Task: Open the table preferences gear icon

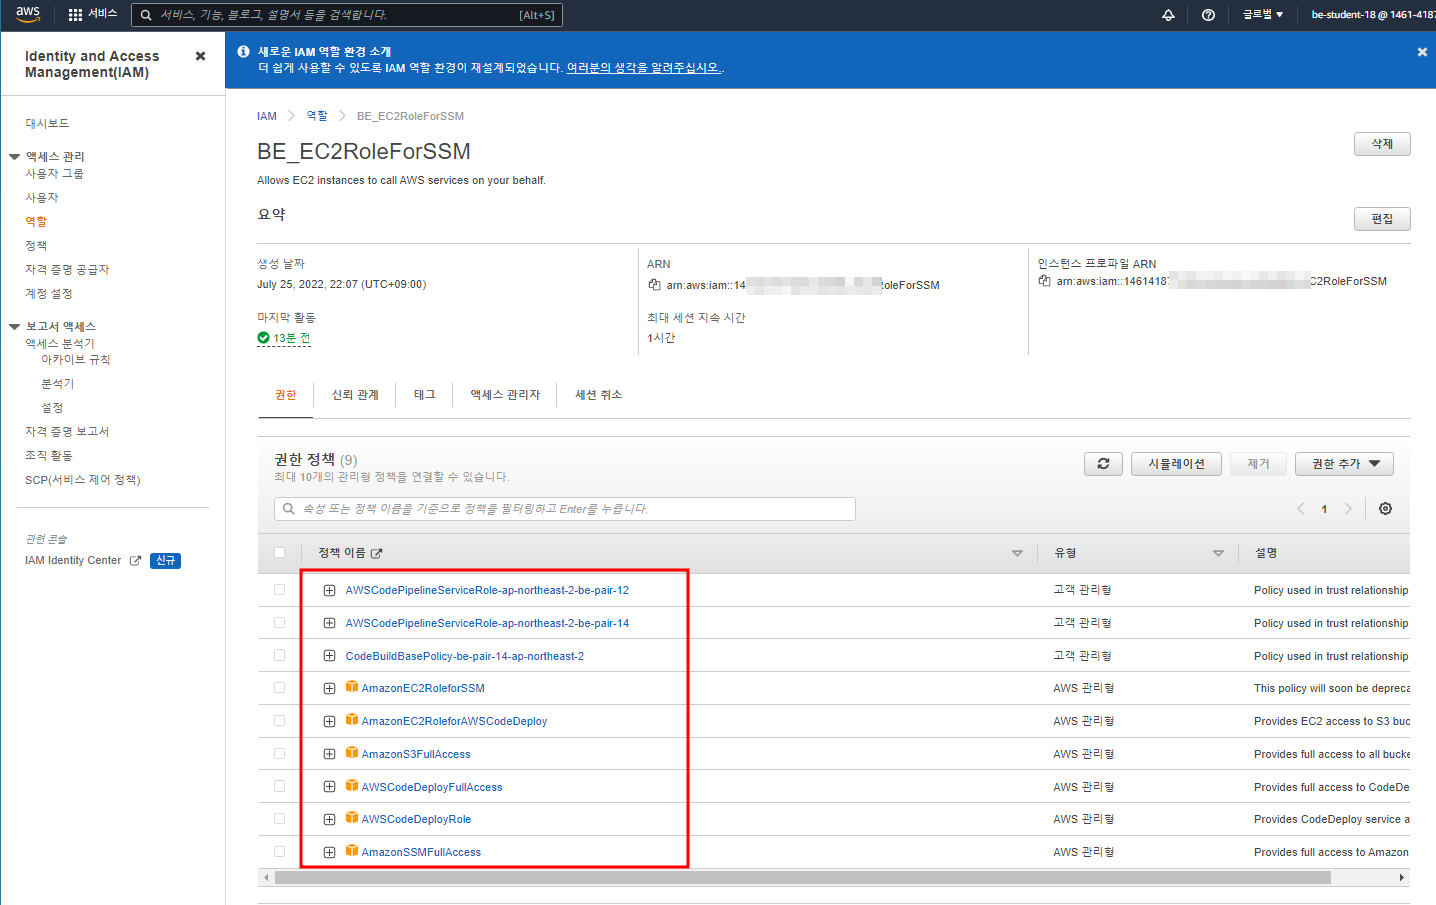Action: point(1385,509)
